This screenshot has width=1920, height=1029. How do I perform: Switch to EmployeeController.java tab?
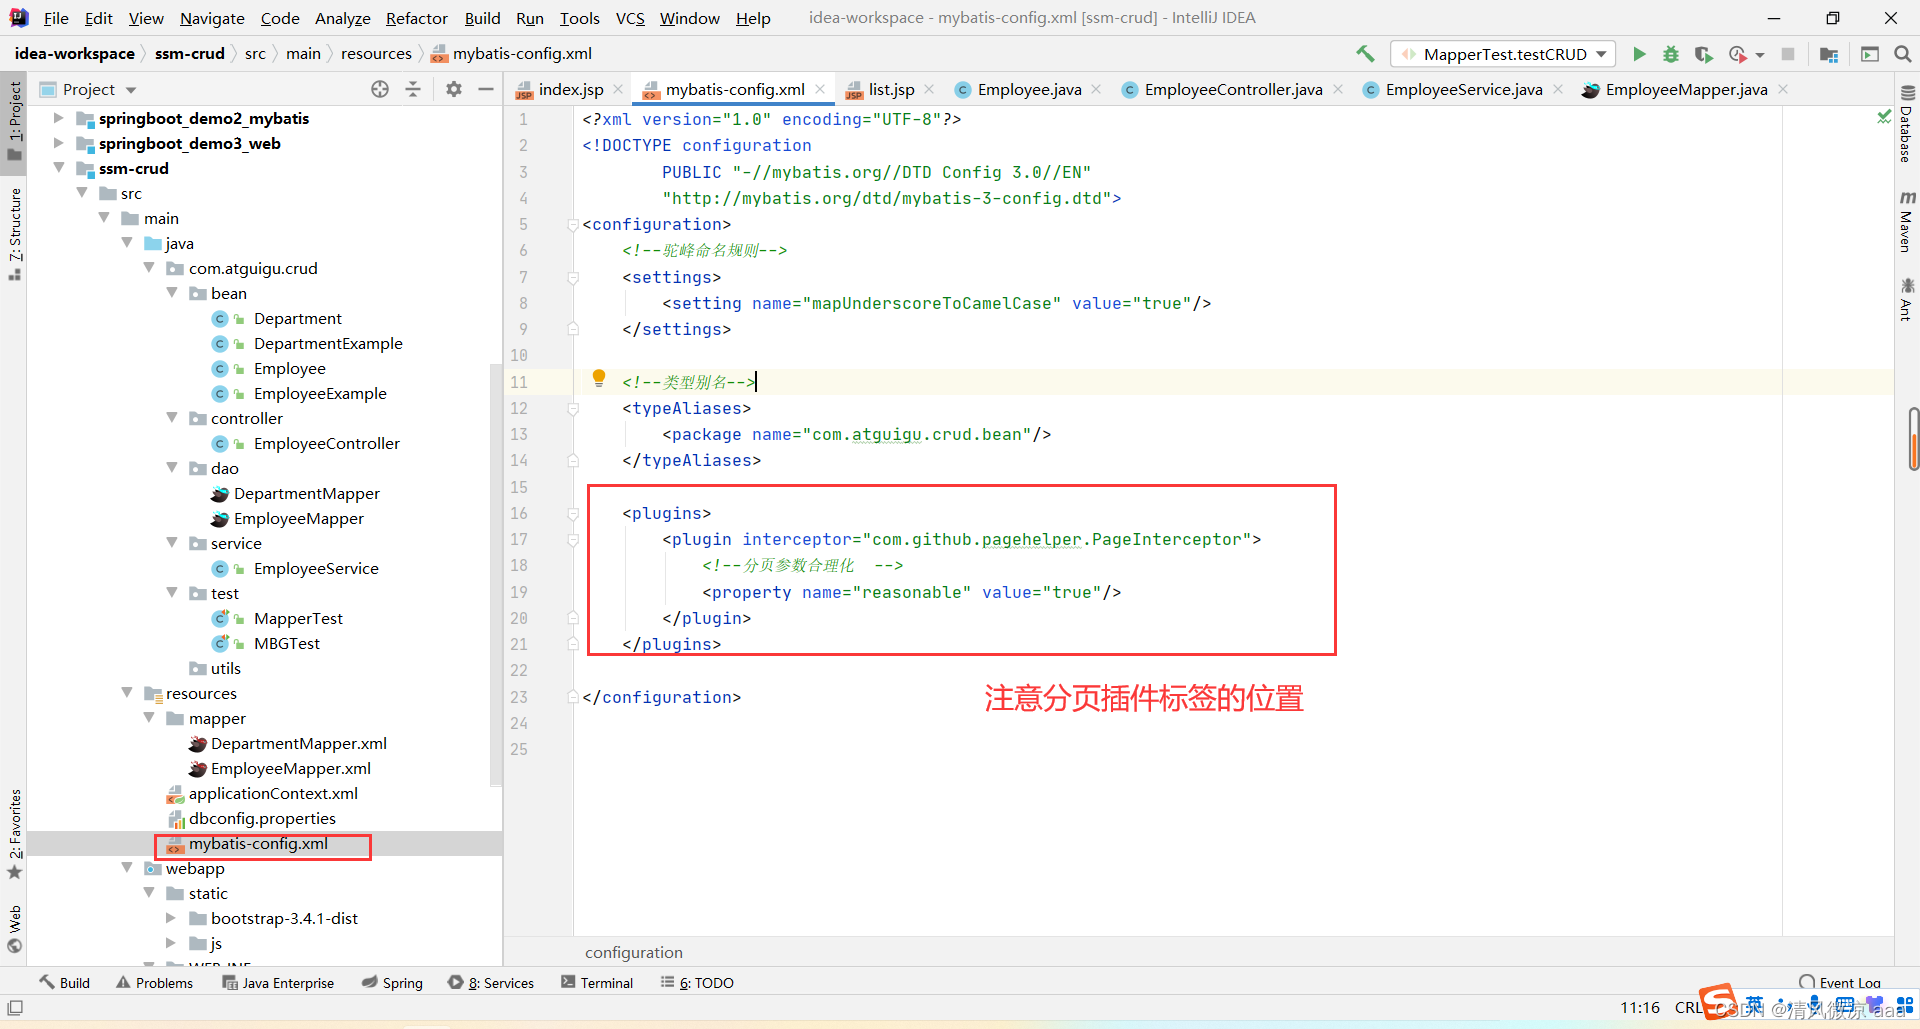pos(1233,89)
